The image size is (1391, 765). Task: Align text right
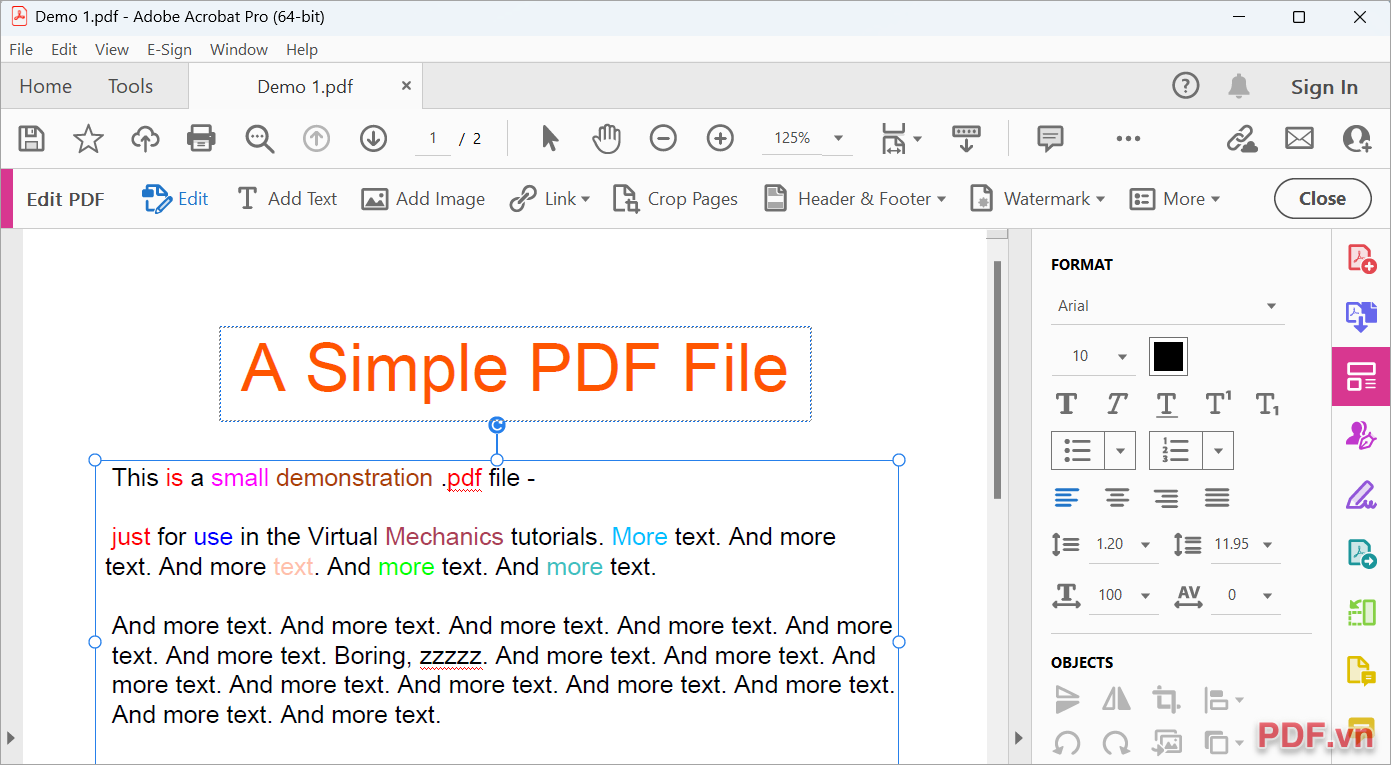(x=1166, y=497)
